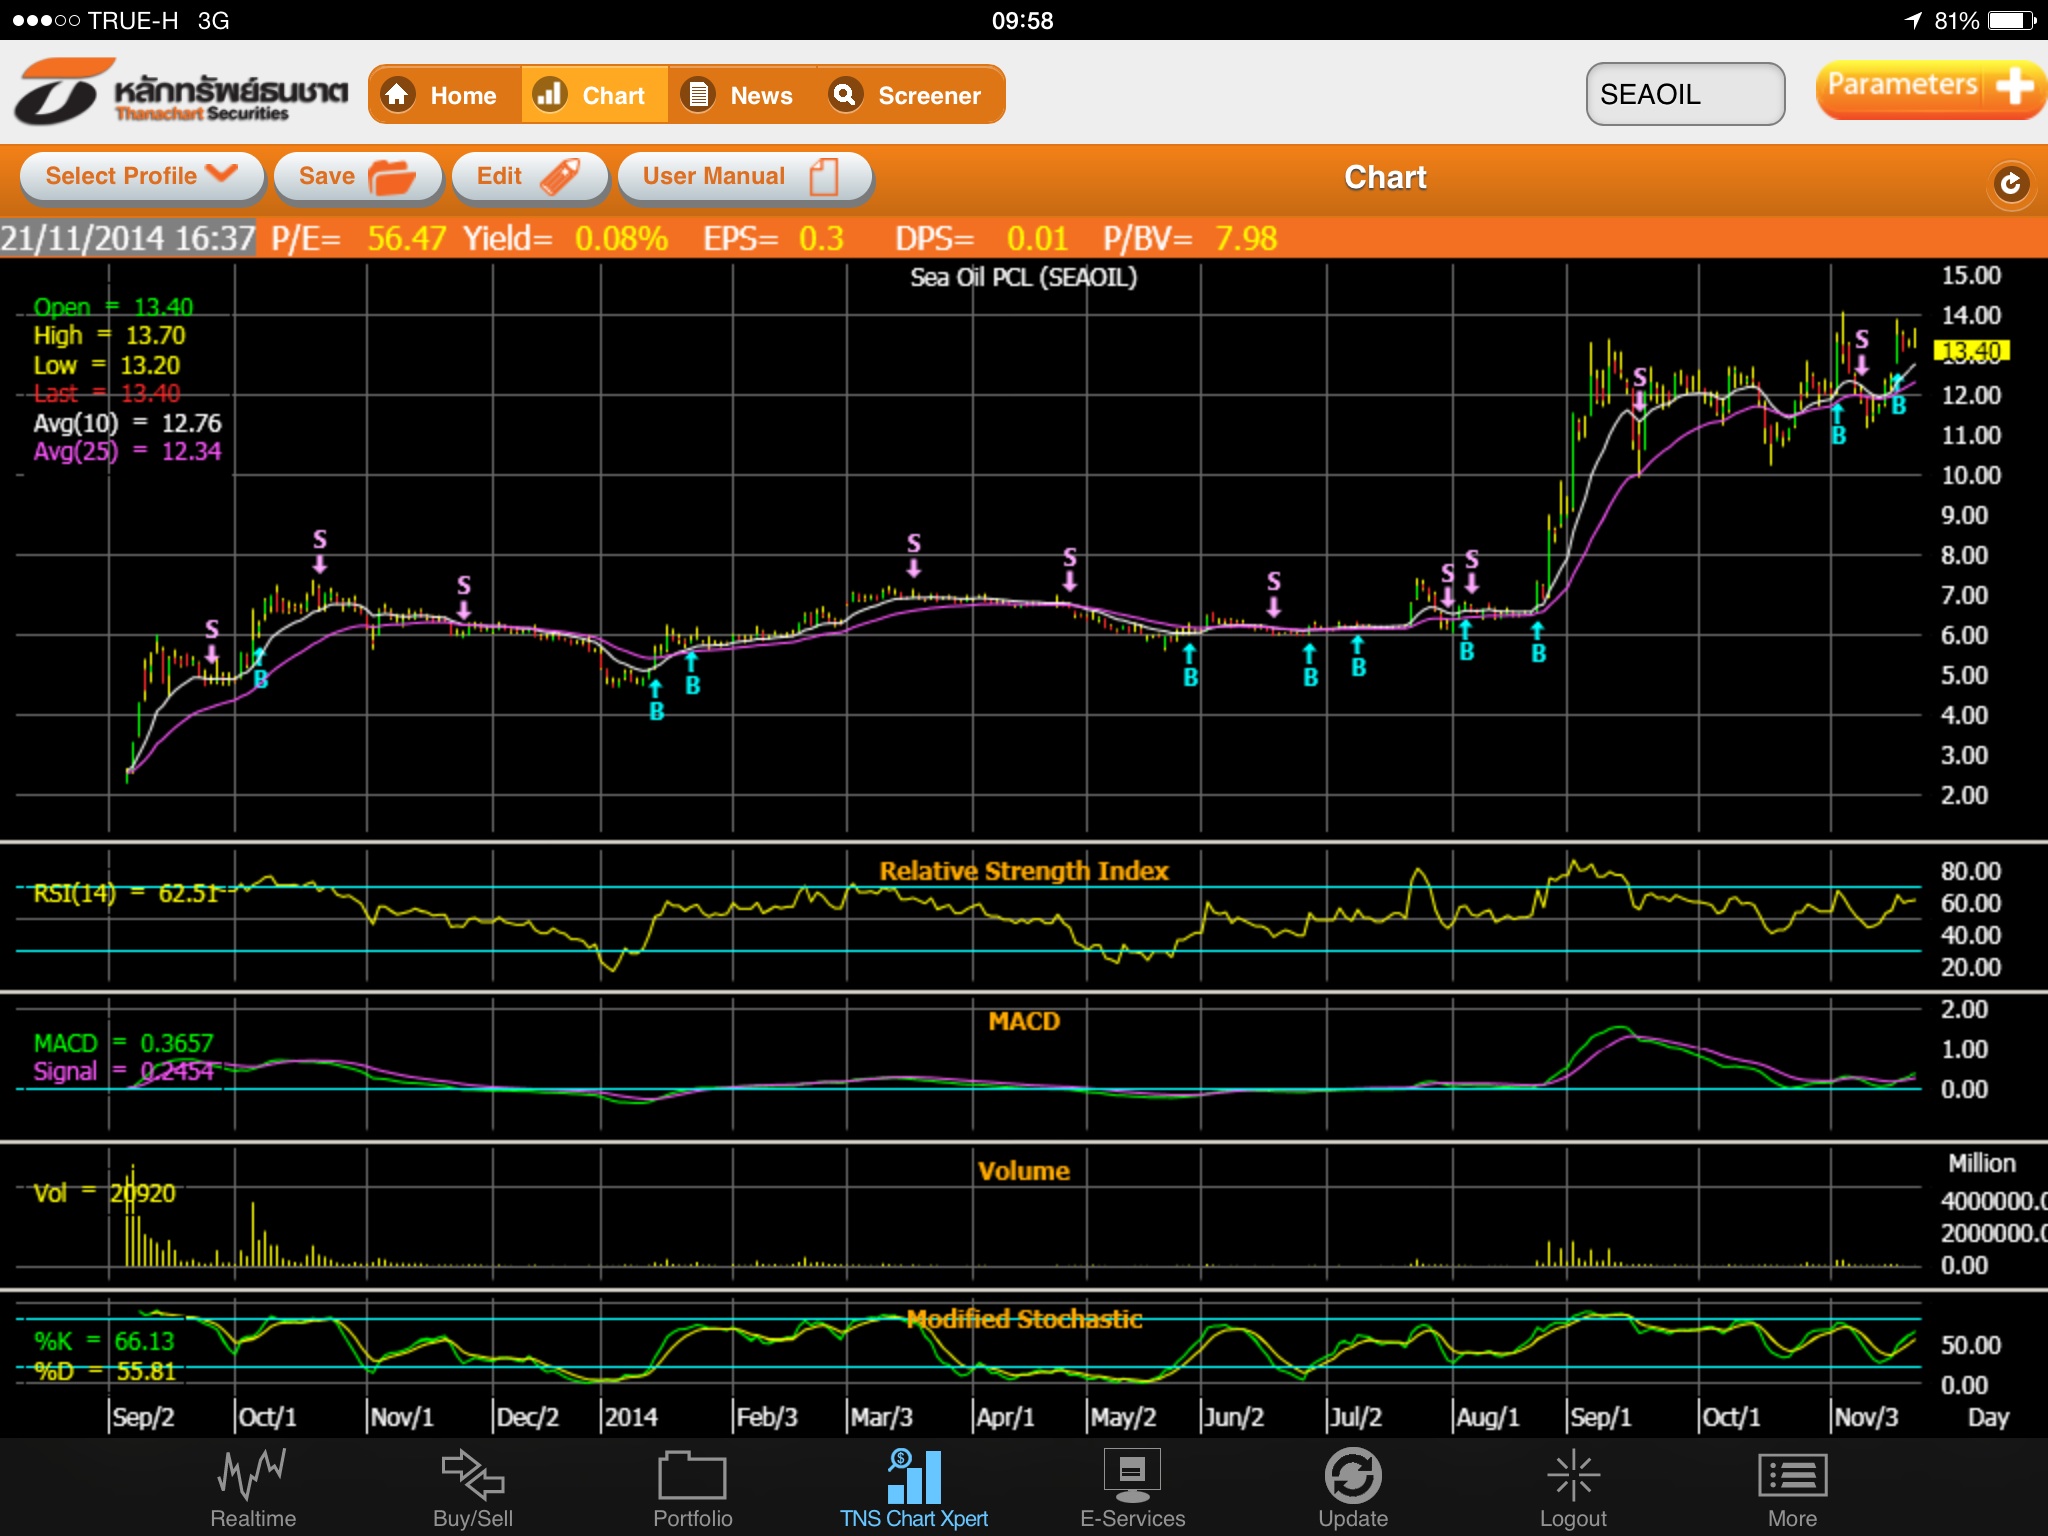Click the 2014 date marker on time axis

(630, 1417)
